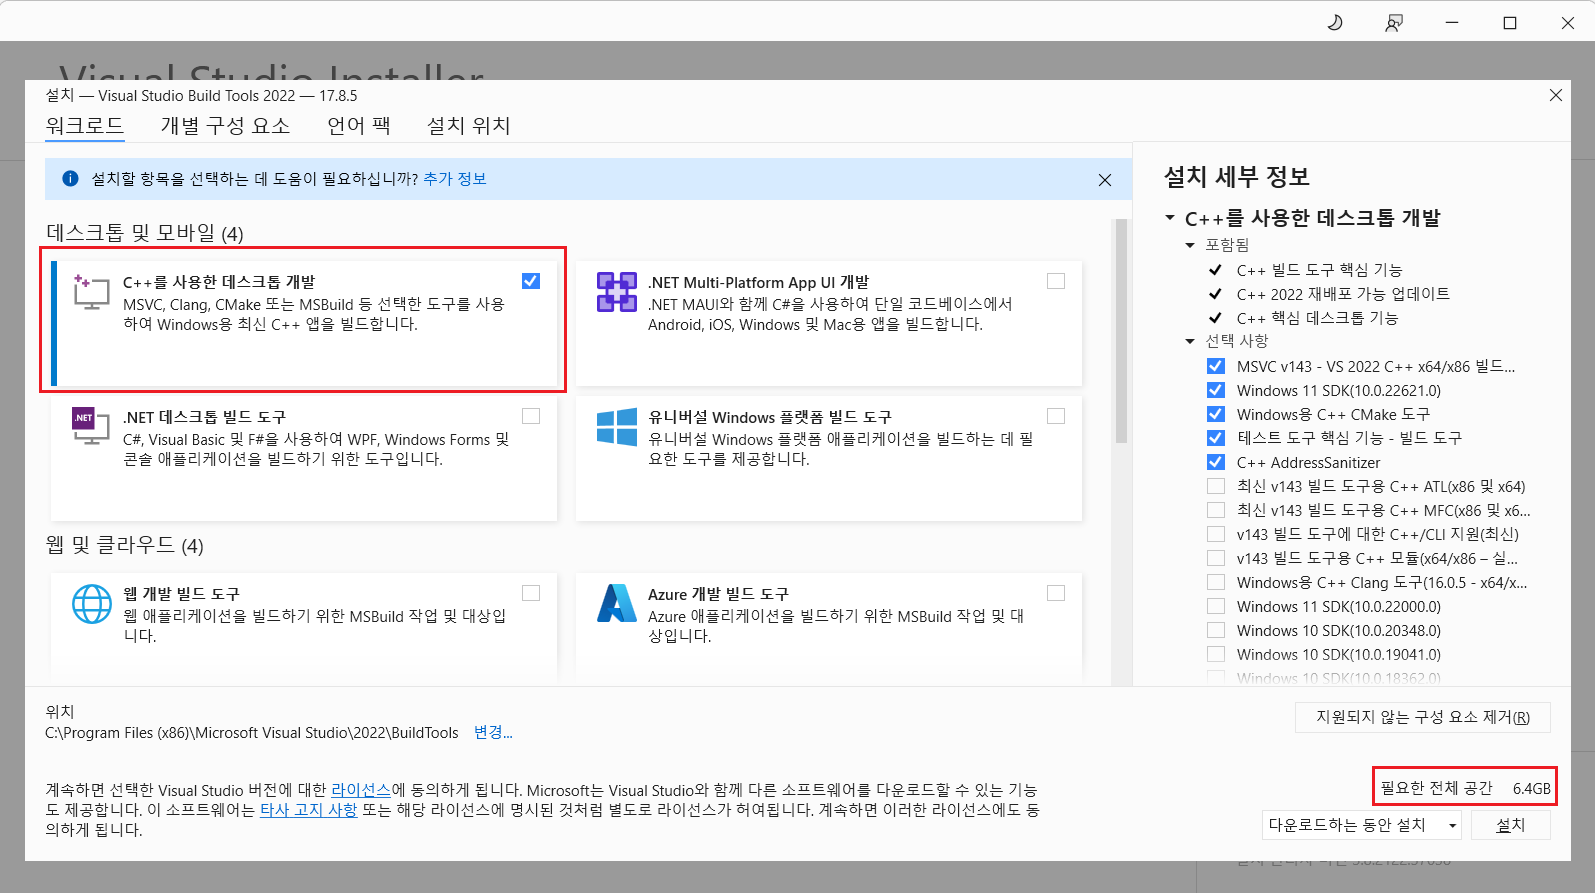
Task: Click C++ 빌드 도구 핵심 기능 included item
Action: (x=1319, y=270)
